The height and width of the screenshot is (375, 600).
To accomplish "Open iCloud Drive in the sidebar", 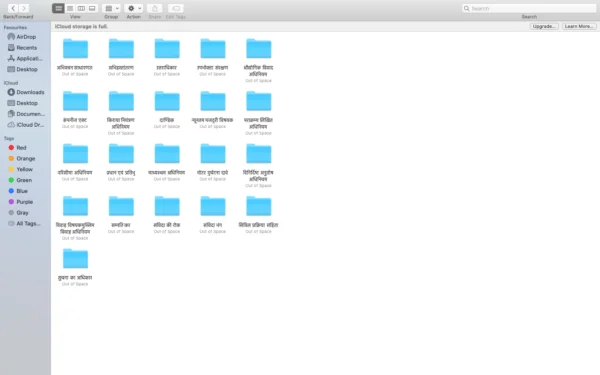I will [25, 125].
